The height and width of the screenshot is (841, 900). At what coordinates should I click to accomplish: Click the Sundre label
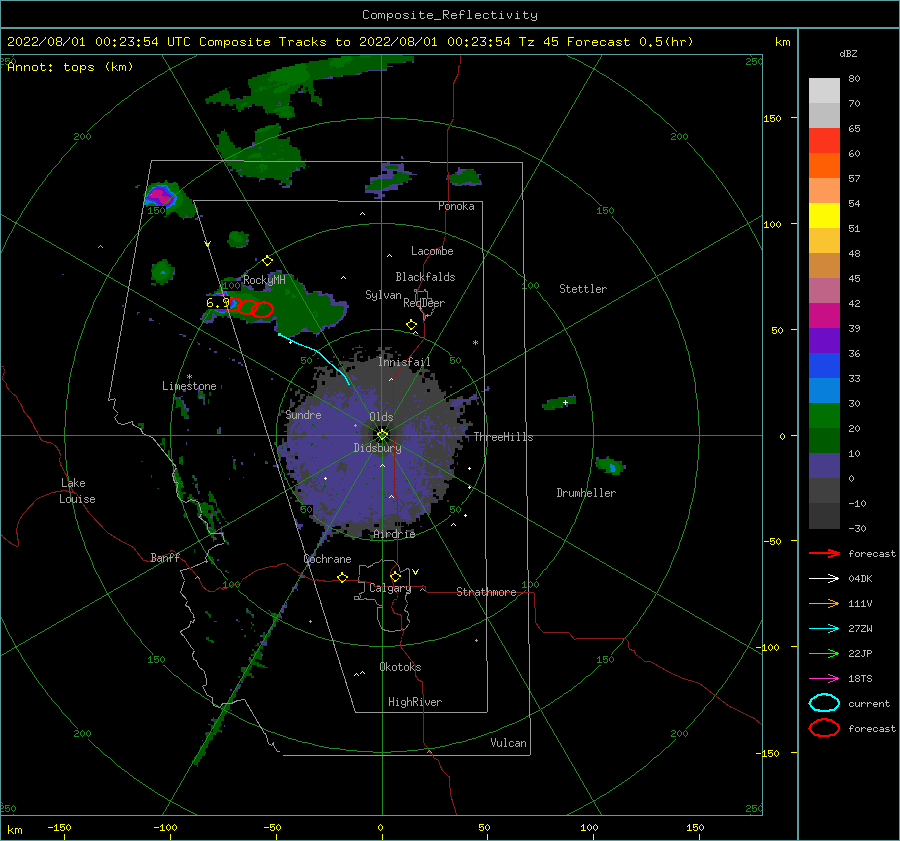[303, 414]
